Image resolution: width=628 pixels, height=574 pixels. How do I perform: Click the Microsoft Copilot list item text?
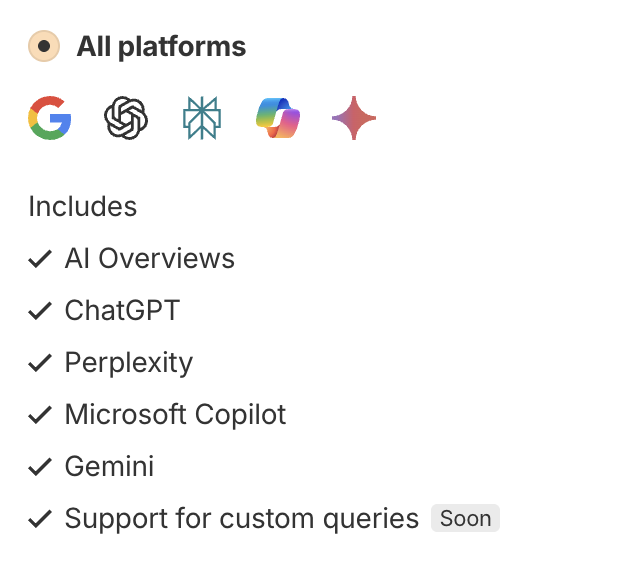(175, 415)
